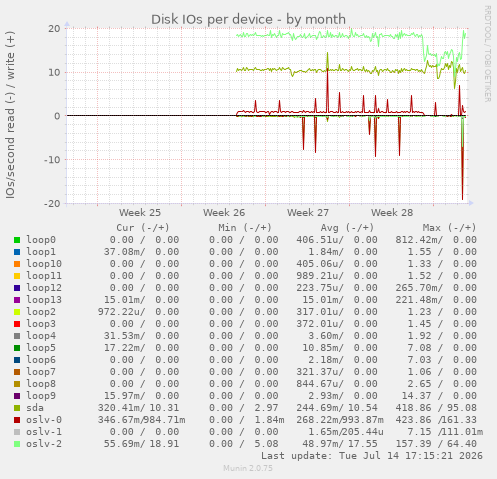Click the loop5 dark green swatch
This screenshot has width=497, height=479.
pyautogui.click(x=17, y=348)
